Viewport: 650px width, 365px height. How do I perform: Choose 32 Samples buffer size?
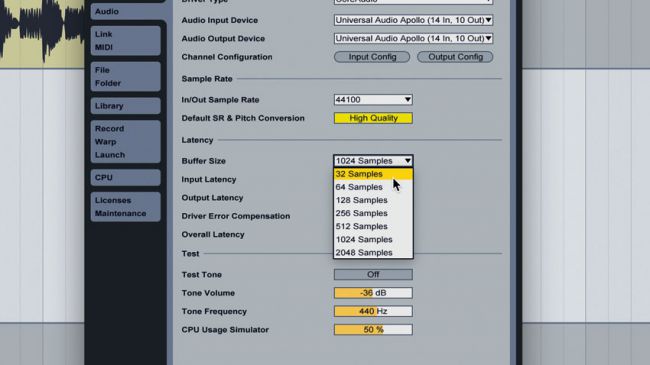[x=373, y=174]
